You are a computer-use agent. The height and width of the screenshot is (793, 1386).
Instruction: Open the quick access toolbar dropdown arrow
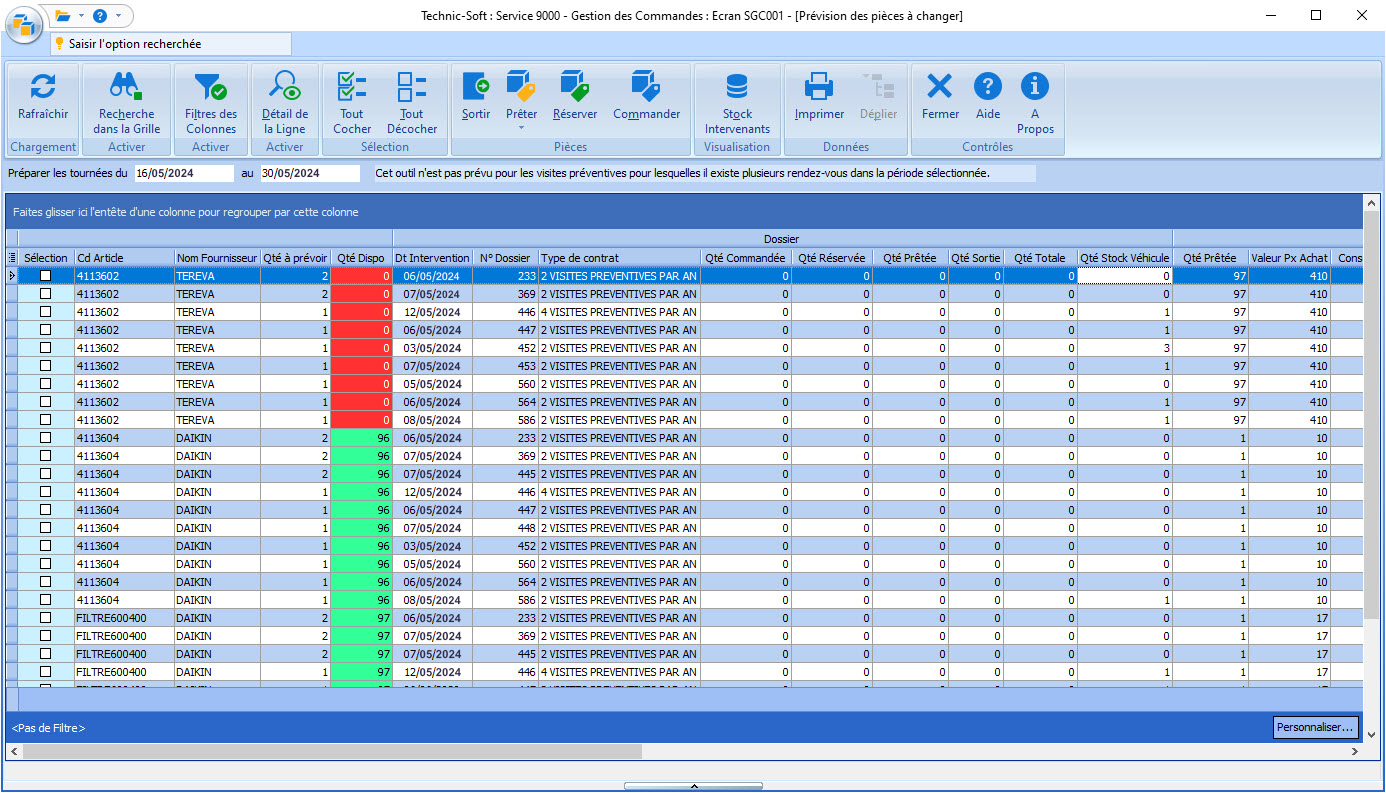[119, 16]
